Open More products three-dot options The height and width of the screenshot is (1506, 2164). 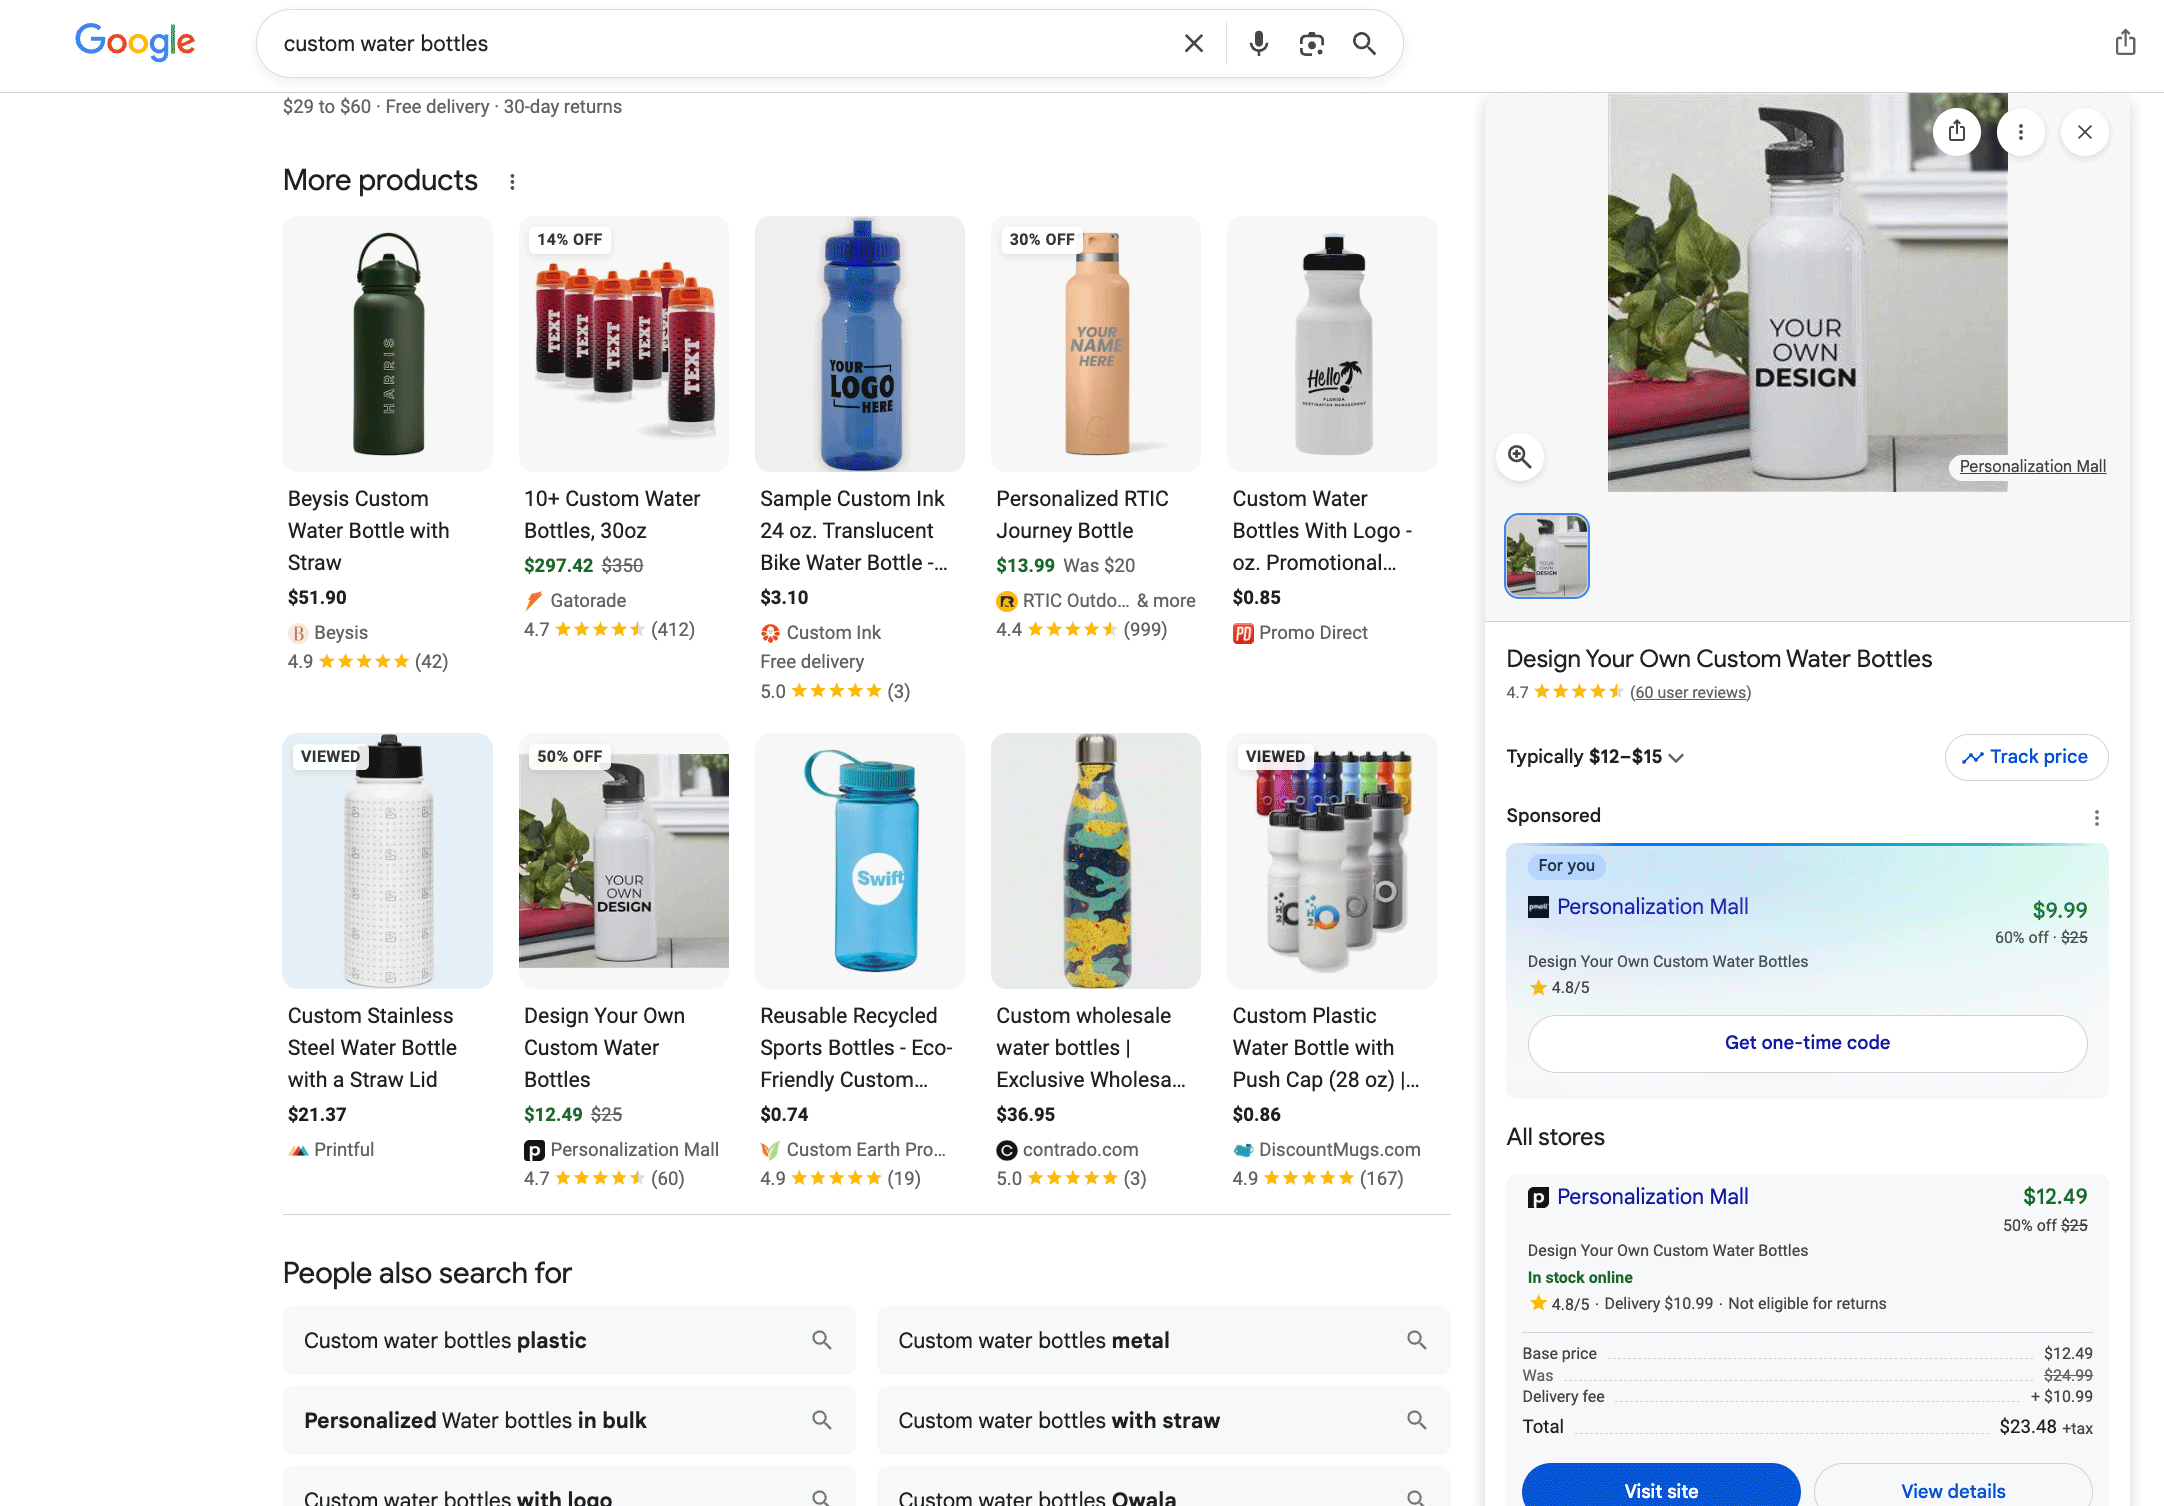click(x=512, y=182)
